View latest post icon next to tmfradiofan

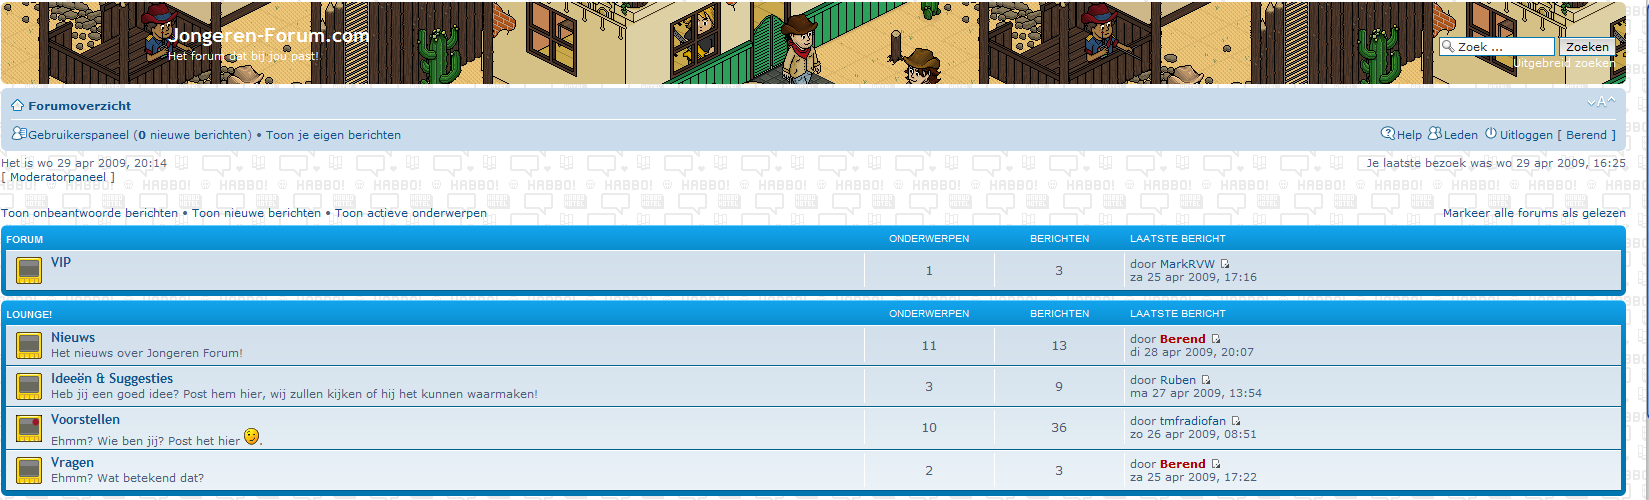pyautogui.click(x=1236, y=421)
